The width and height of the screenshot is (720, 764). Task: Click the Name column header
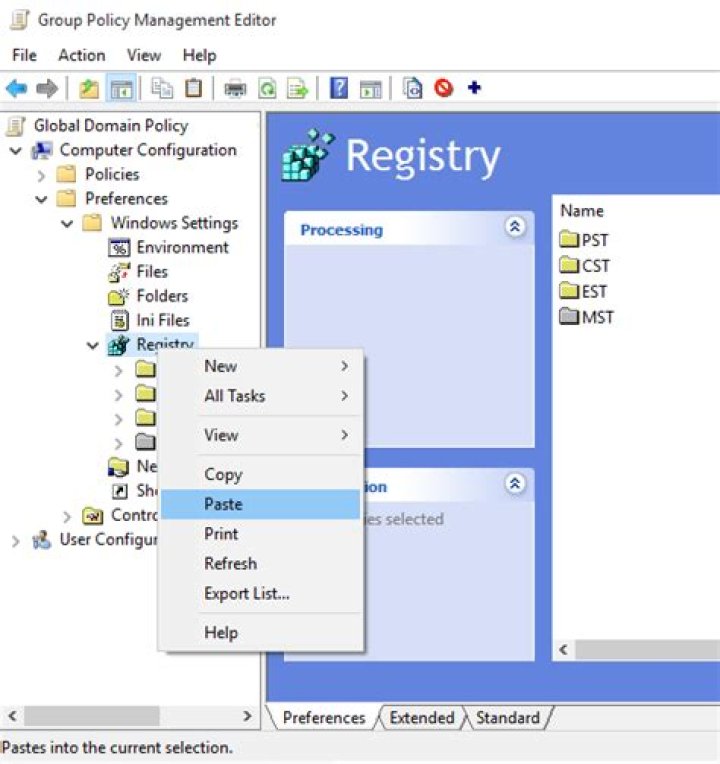click(582, 211)
